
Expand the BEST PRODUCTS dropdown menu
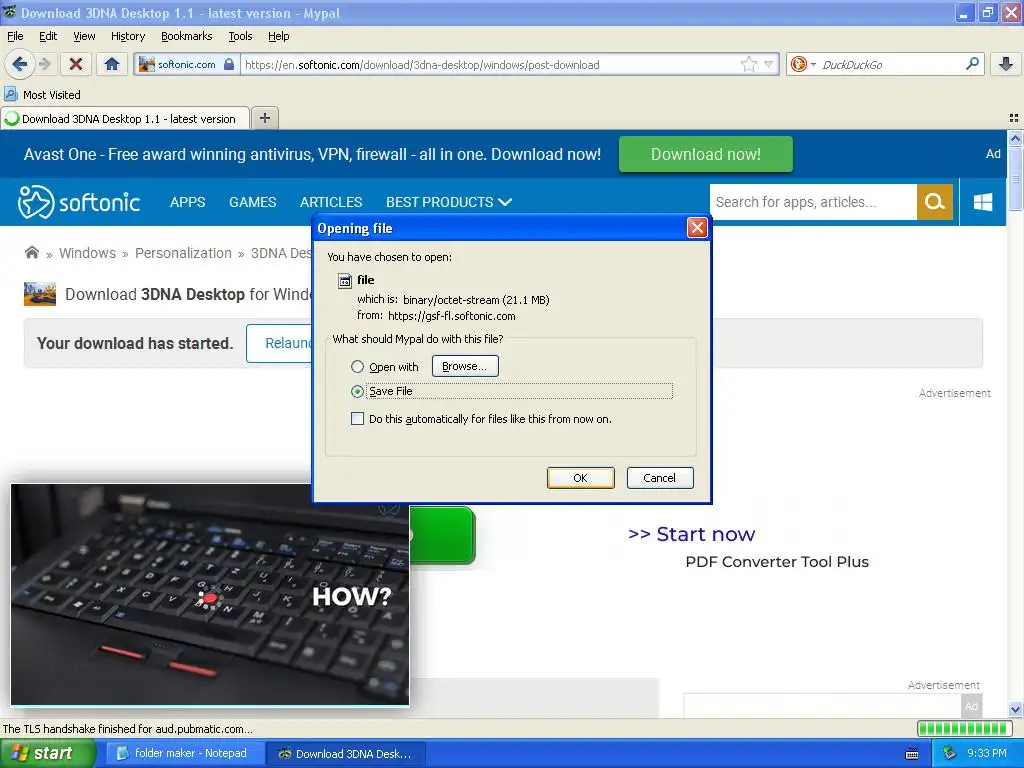pos(449,202)
